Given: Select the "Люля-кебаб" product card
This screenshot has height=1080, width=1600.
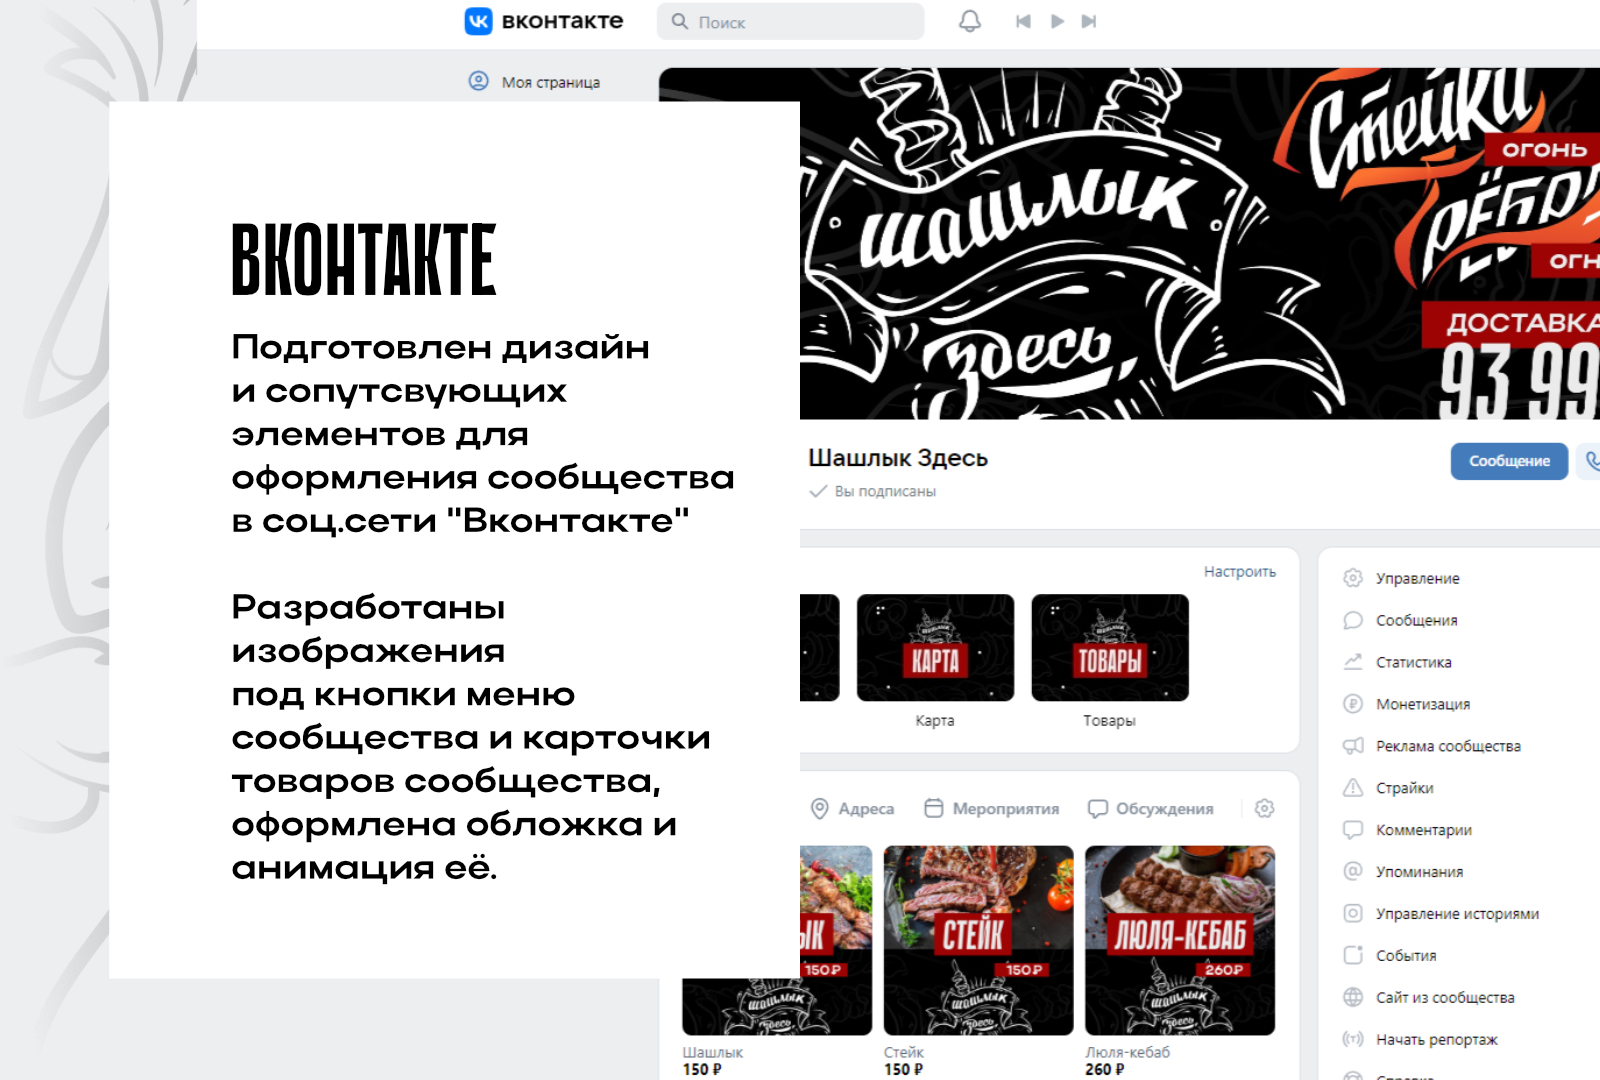Looking at the screenshot, I should coord(1179,940).
